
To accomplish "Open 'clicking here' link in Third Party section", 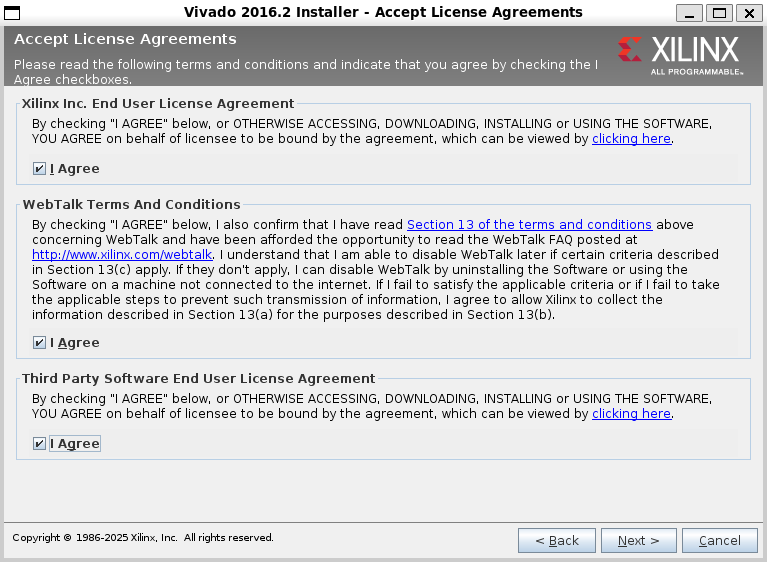I will tap(631, 414).
